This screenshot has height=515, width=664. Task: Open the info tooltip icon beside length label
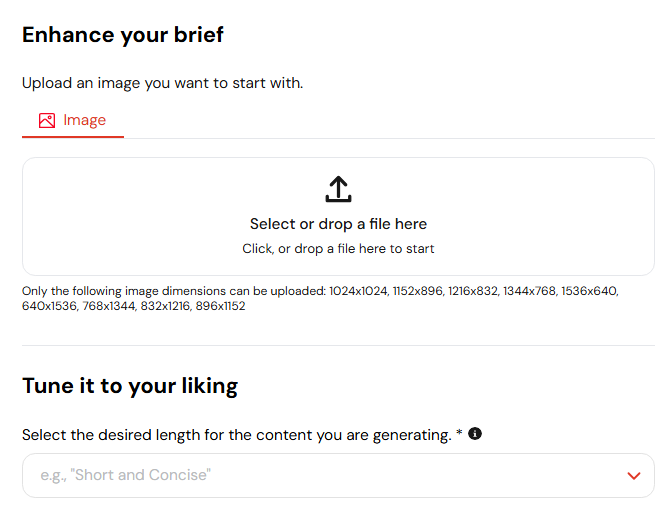[x=475, y=434]
